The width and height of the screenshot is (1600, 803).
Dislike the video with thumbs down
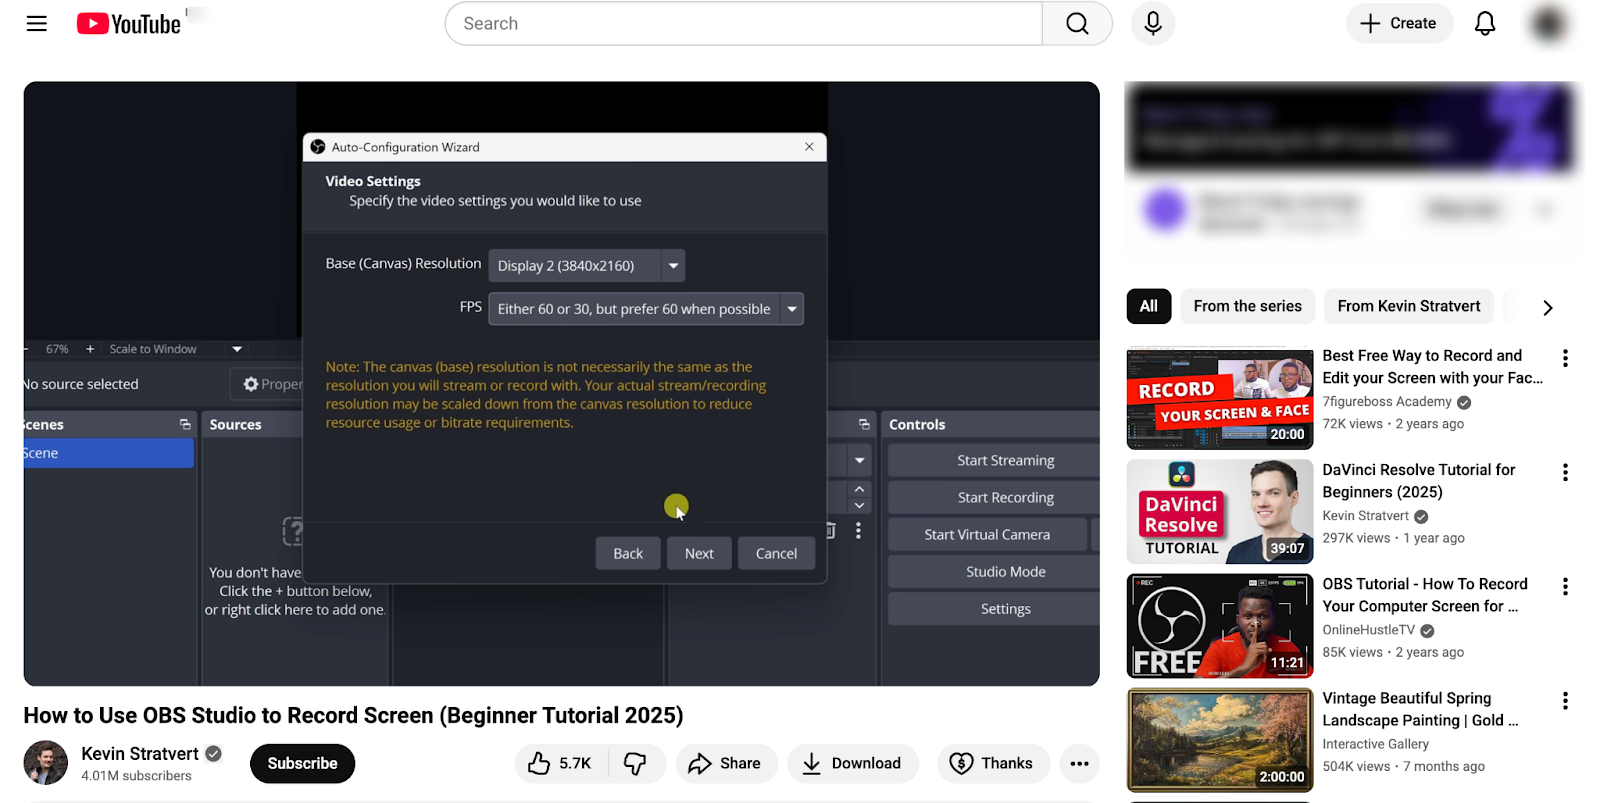pos(636,763)
